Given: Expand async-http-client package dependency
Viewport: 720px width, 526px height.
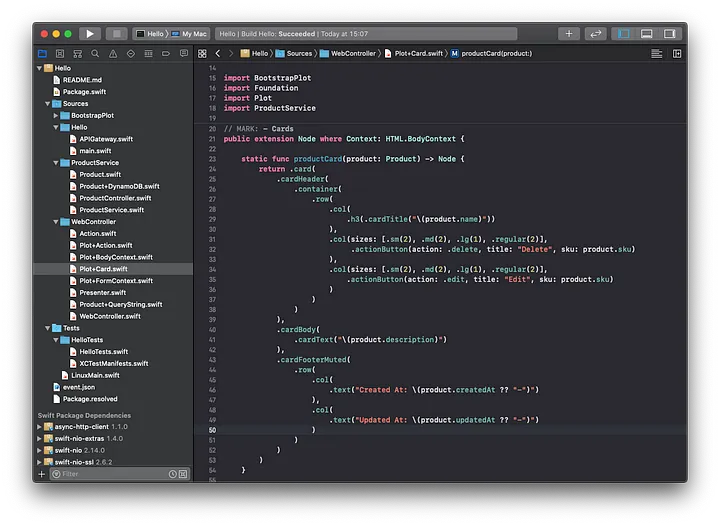Looking at the screenshot, I should click(x=39, y=427).
